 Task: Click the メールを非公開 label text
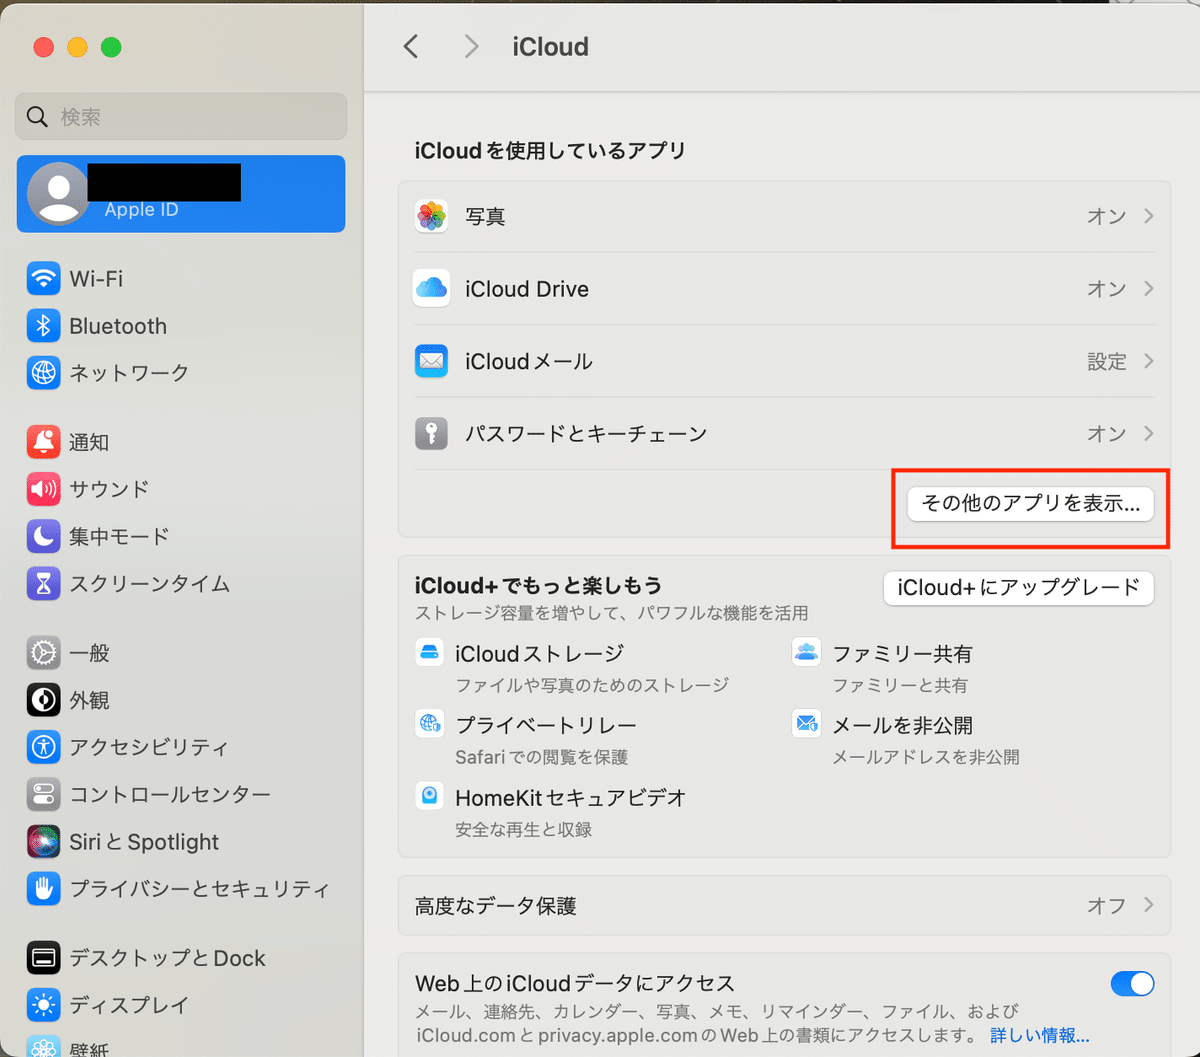click(x=902, y=725)
